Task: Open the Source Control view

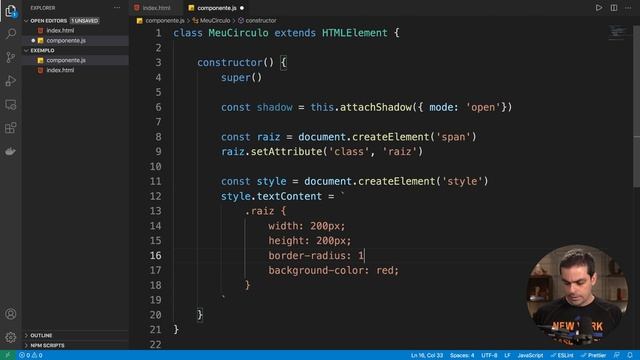Action: click(x=11, y=57)
